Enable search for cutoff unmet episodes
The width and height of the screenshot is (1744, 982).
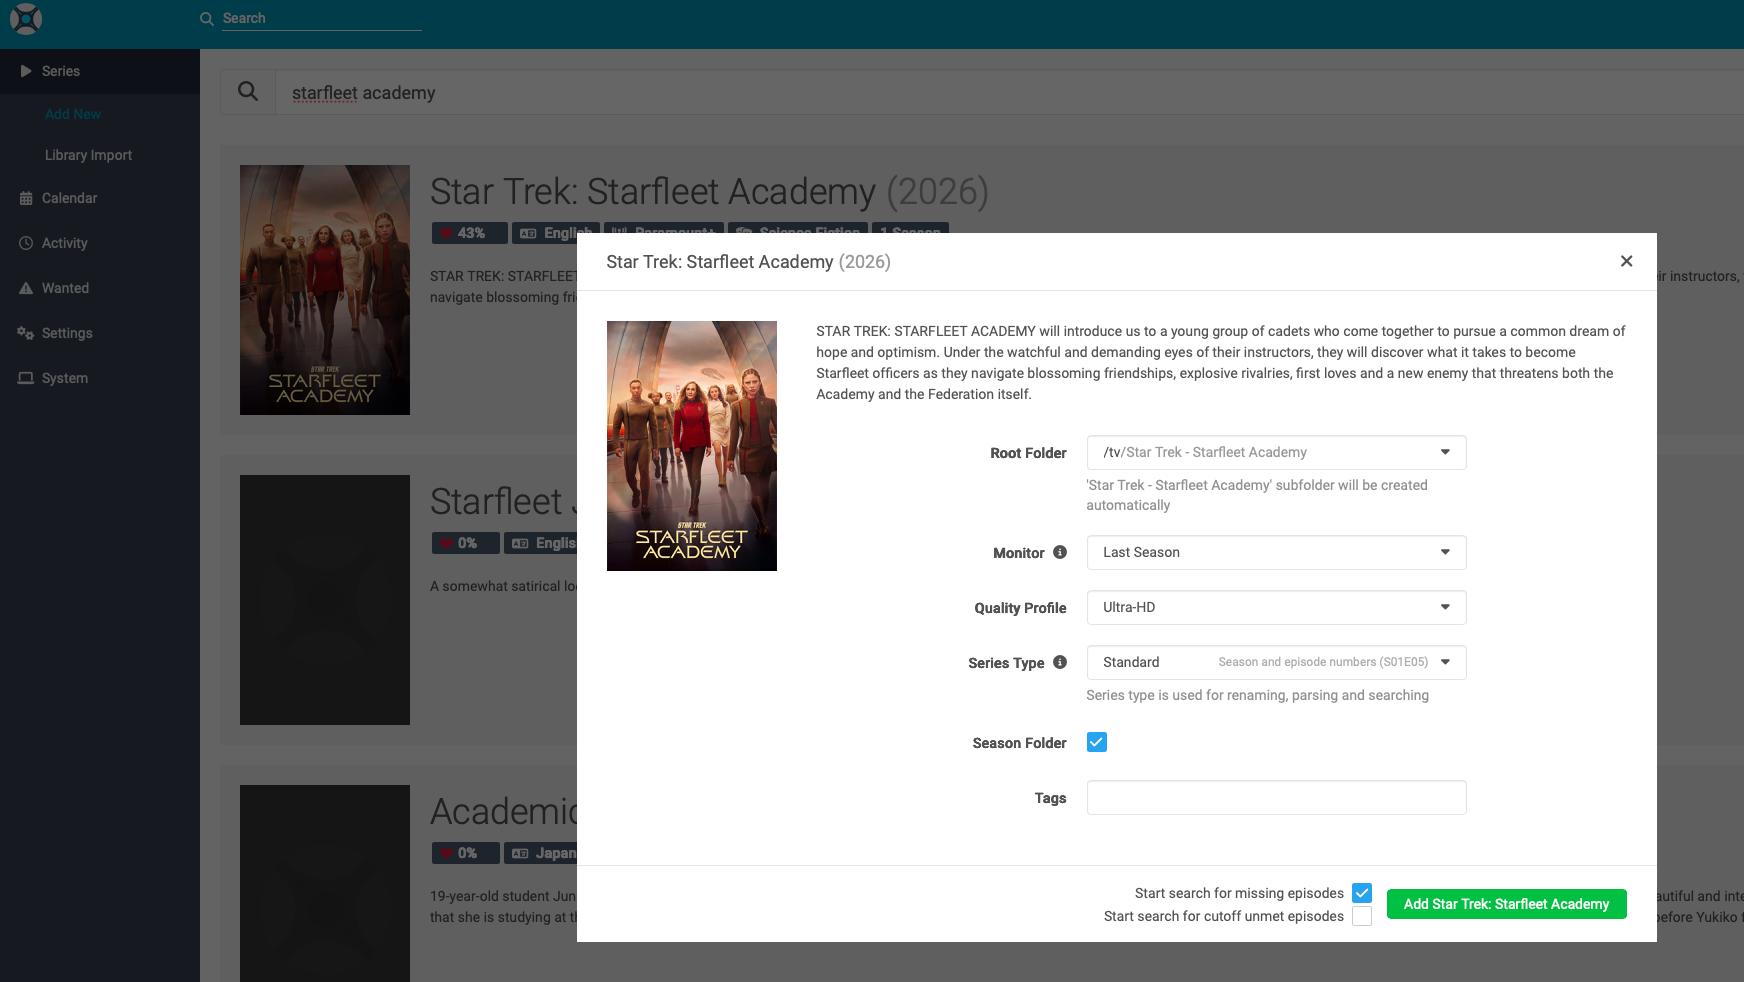1361,916
